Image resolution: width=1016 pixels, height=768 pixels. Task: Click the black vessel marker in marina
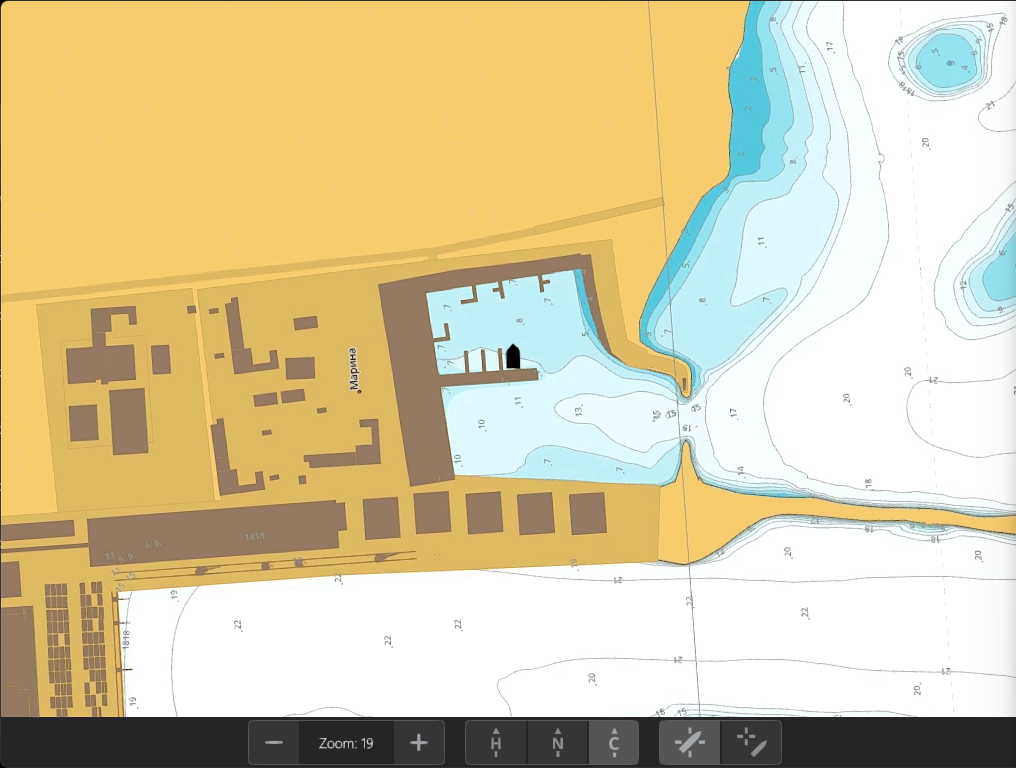[513, 356]
